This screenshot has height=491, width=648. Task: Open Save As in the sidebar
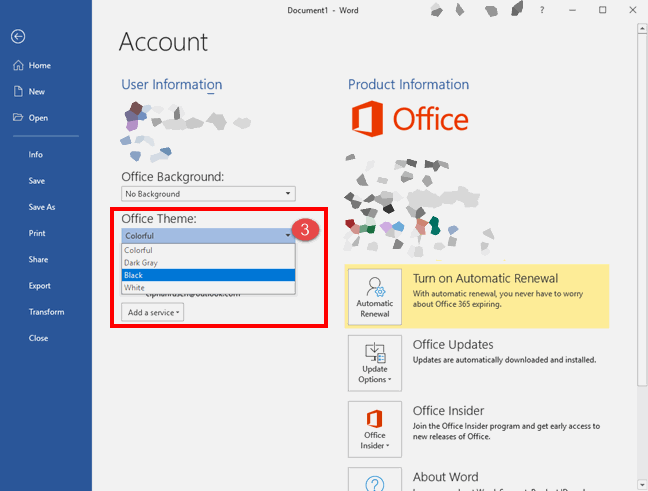pos(42,207)
